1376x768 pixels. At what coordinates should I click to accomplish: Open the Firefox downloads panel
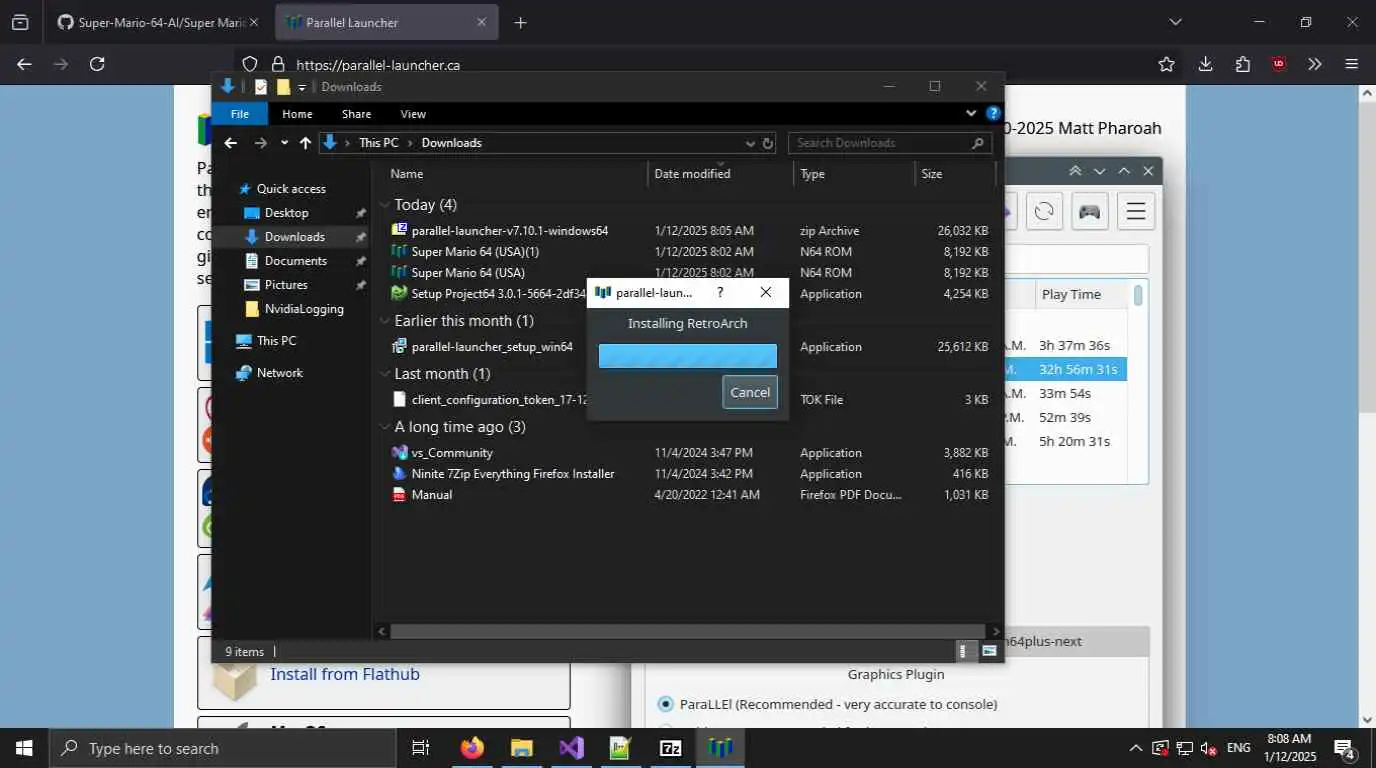(1205, 64)
